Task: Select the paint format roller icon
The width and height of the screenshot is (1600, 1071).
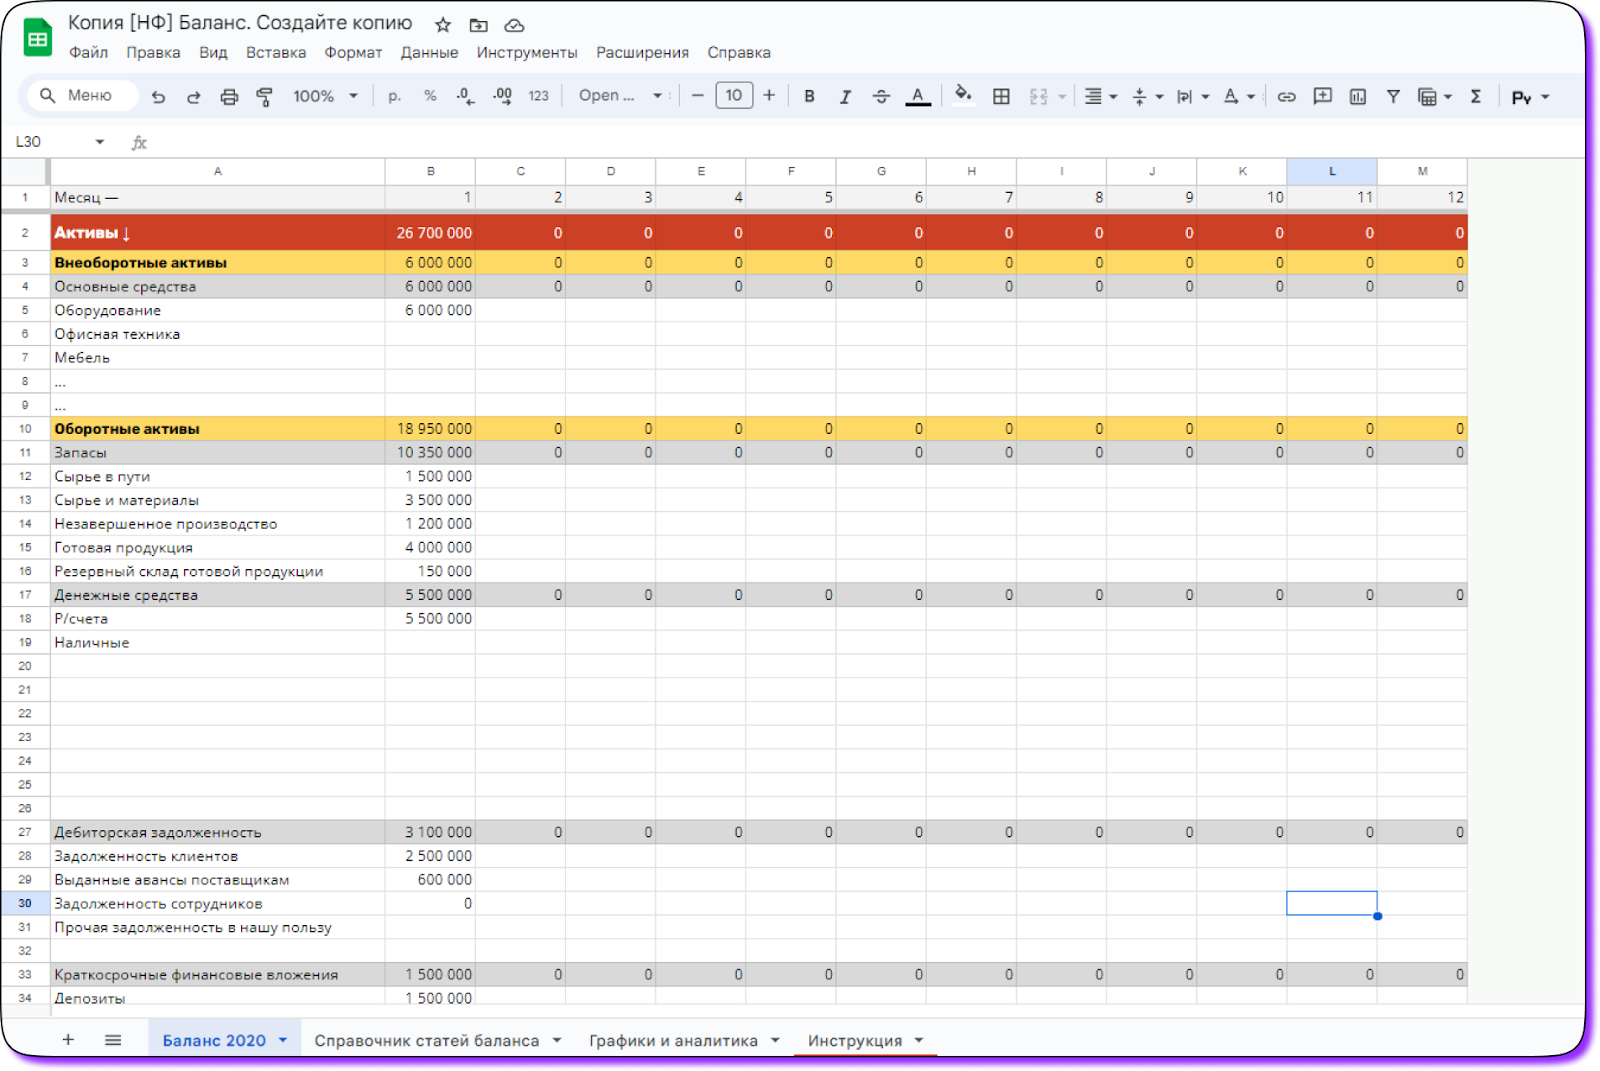Action: coord(265,97)
